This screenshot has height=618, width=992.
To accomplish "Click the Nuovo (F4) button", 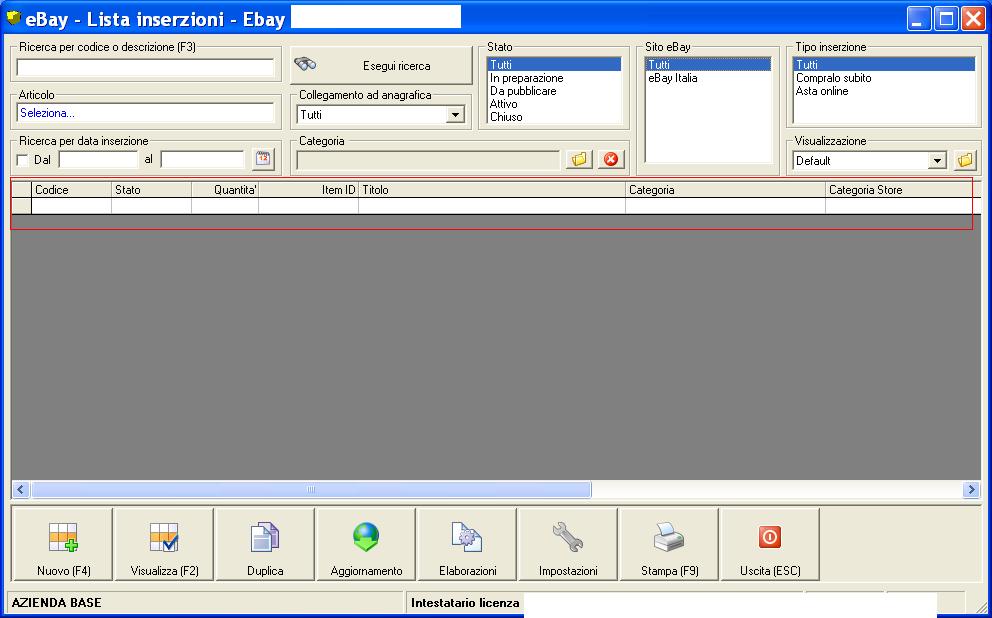I will (63, 544).
